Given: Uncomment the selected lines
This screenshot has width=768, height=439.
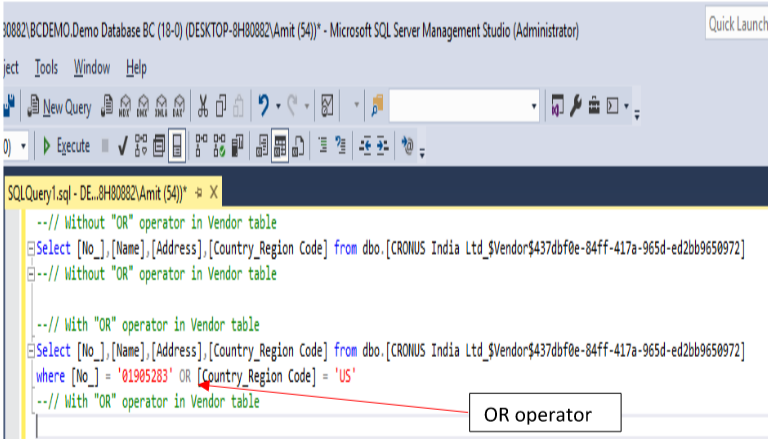Looking at the screenshot, I should coord(340,146).
